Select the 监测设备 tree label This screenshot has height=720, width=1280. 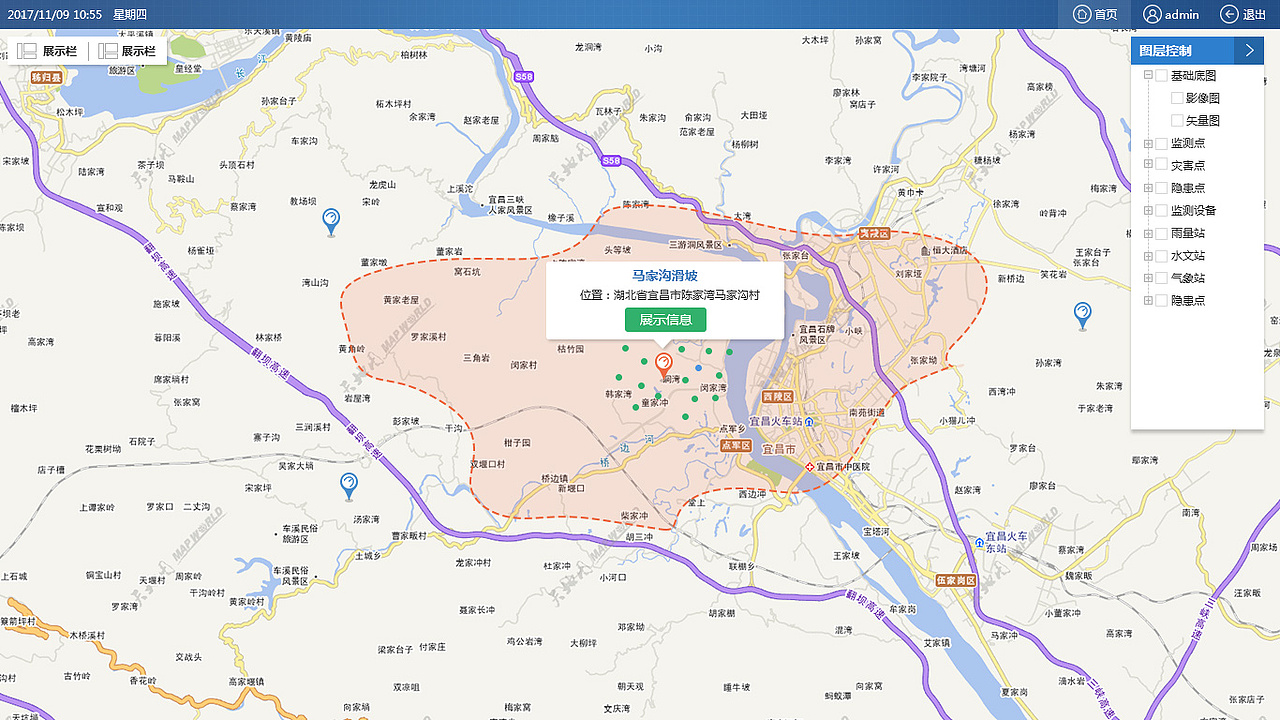pyautogui.click(x=1194, y=210)
